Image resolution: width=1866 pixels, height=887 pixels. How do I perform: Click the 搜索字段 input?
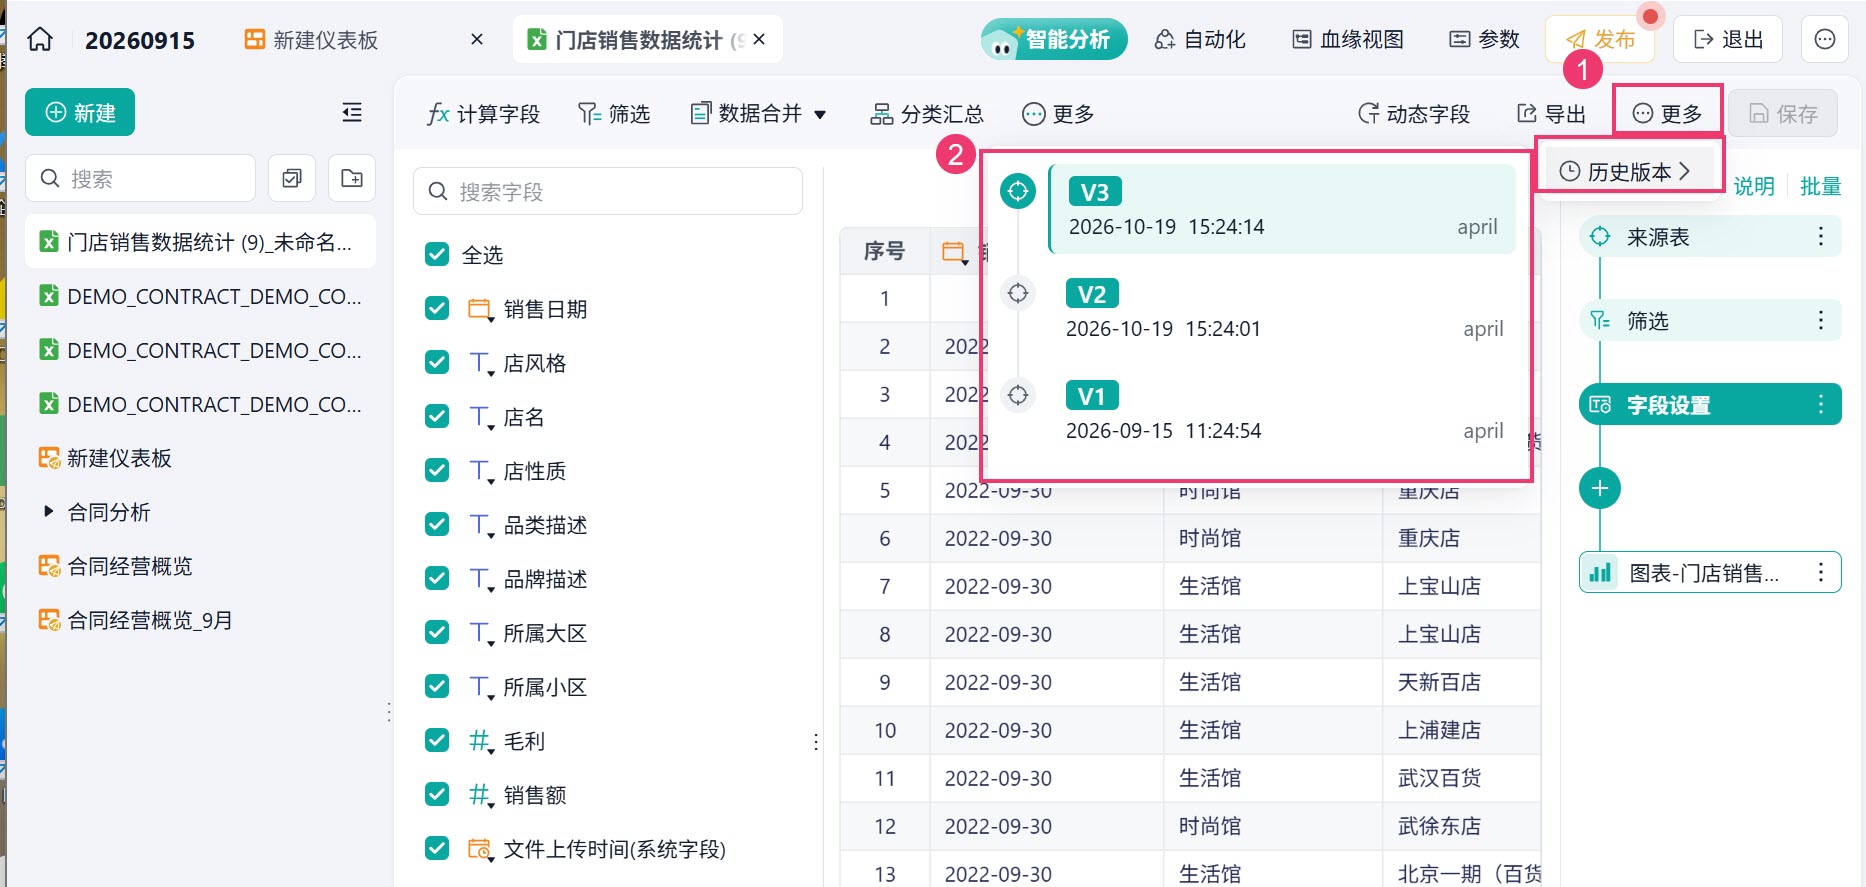[x=608, y=191]
